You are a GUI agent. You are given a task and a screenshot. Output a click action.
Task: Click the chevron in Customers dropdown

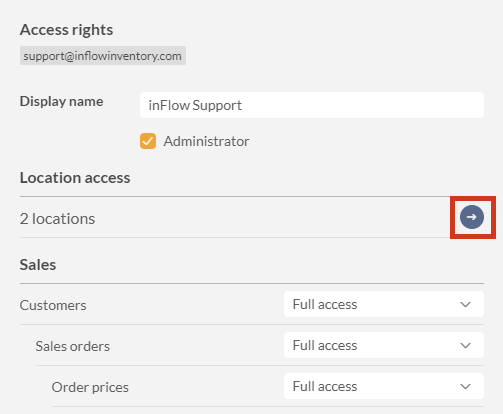click(x=465, y=304)
